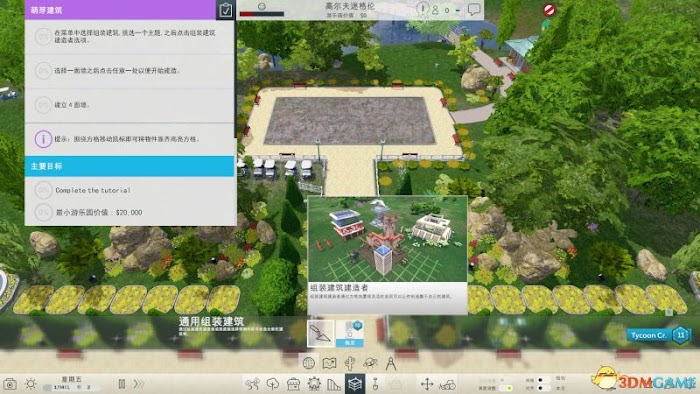This screenshot has height=394, width=700.
Task: Select the four-arrow move tool
Action: 427,384
